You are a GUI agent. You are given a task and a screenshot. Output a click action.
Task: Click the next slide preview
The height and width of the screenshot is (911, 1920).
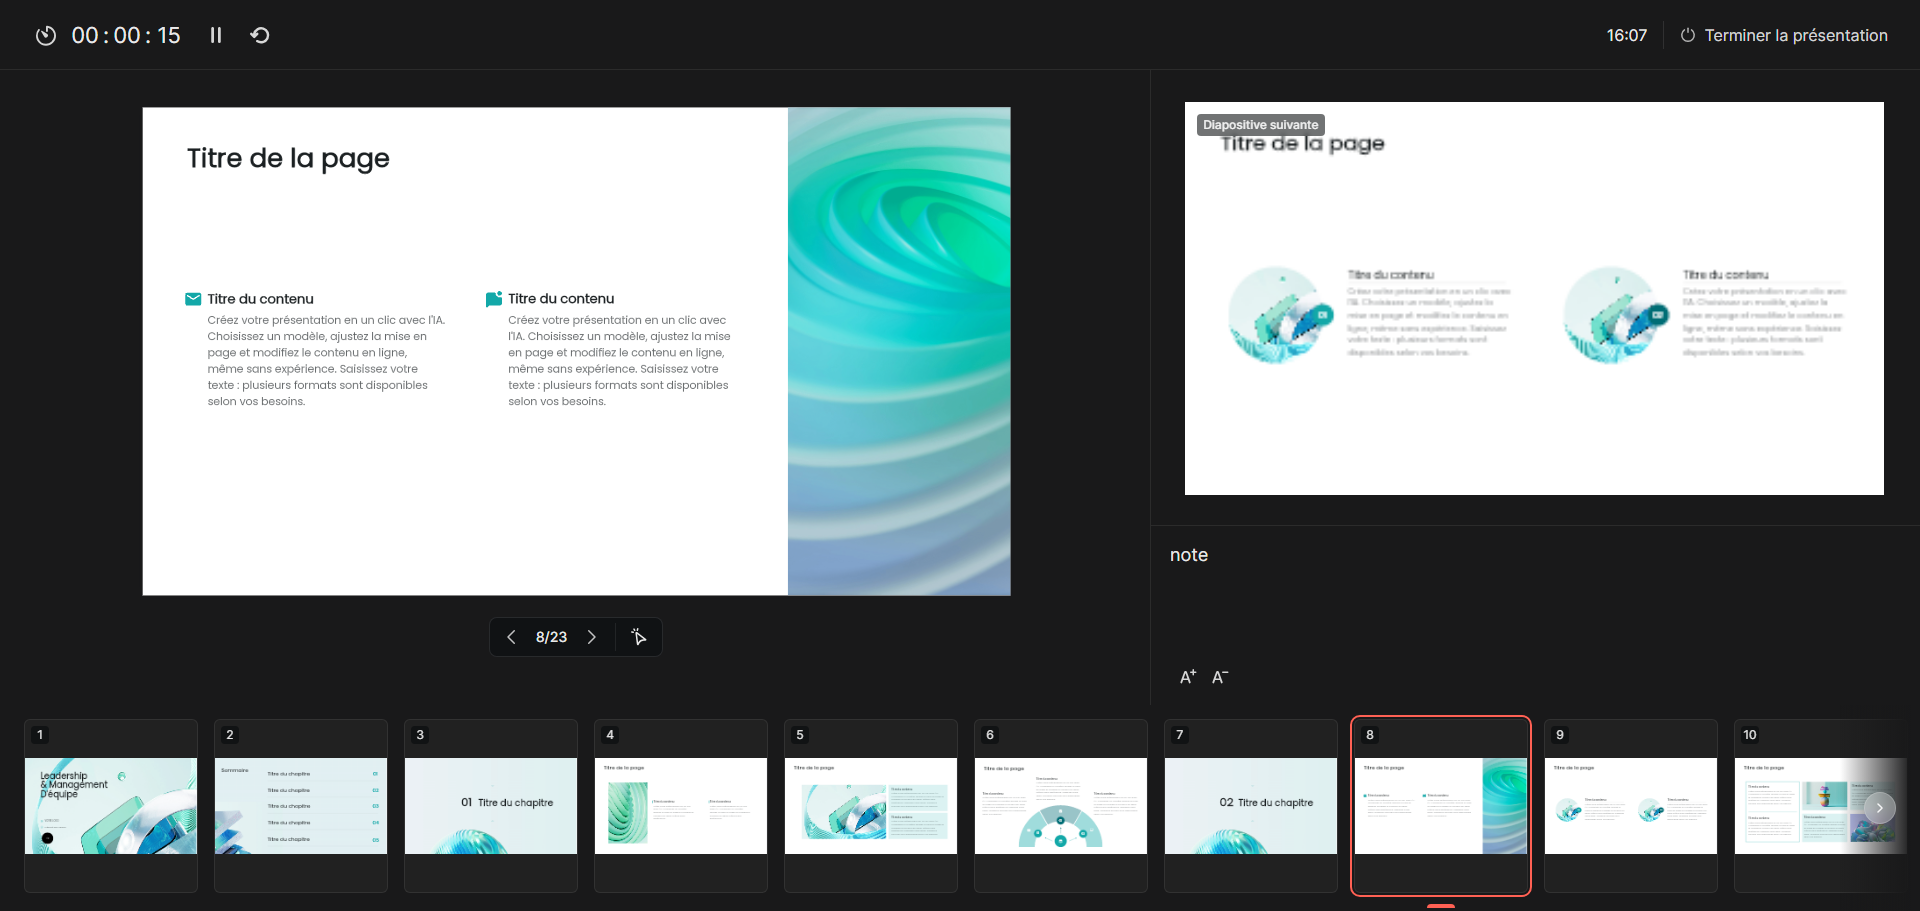pyautogui.click(x=1534, y=298)
